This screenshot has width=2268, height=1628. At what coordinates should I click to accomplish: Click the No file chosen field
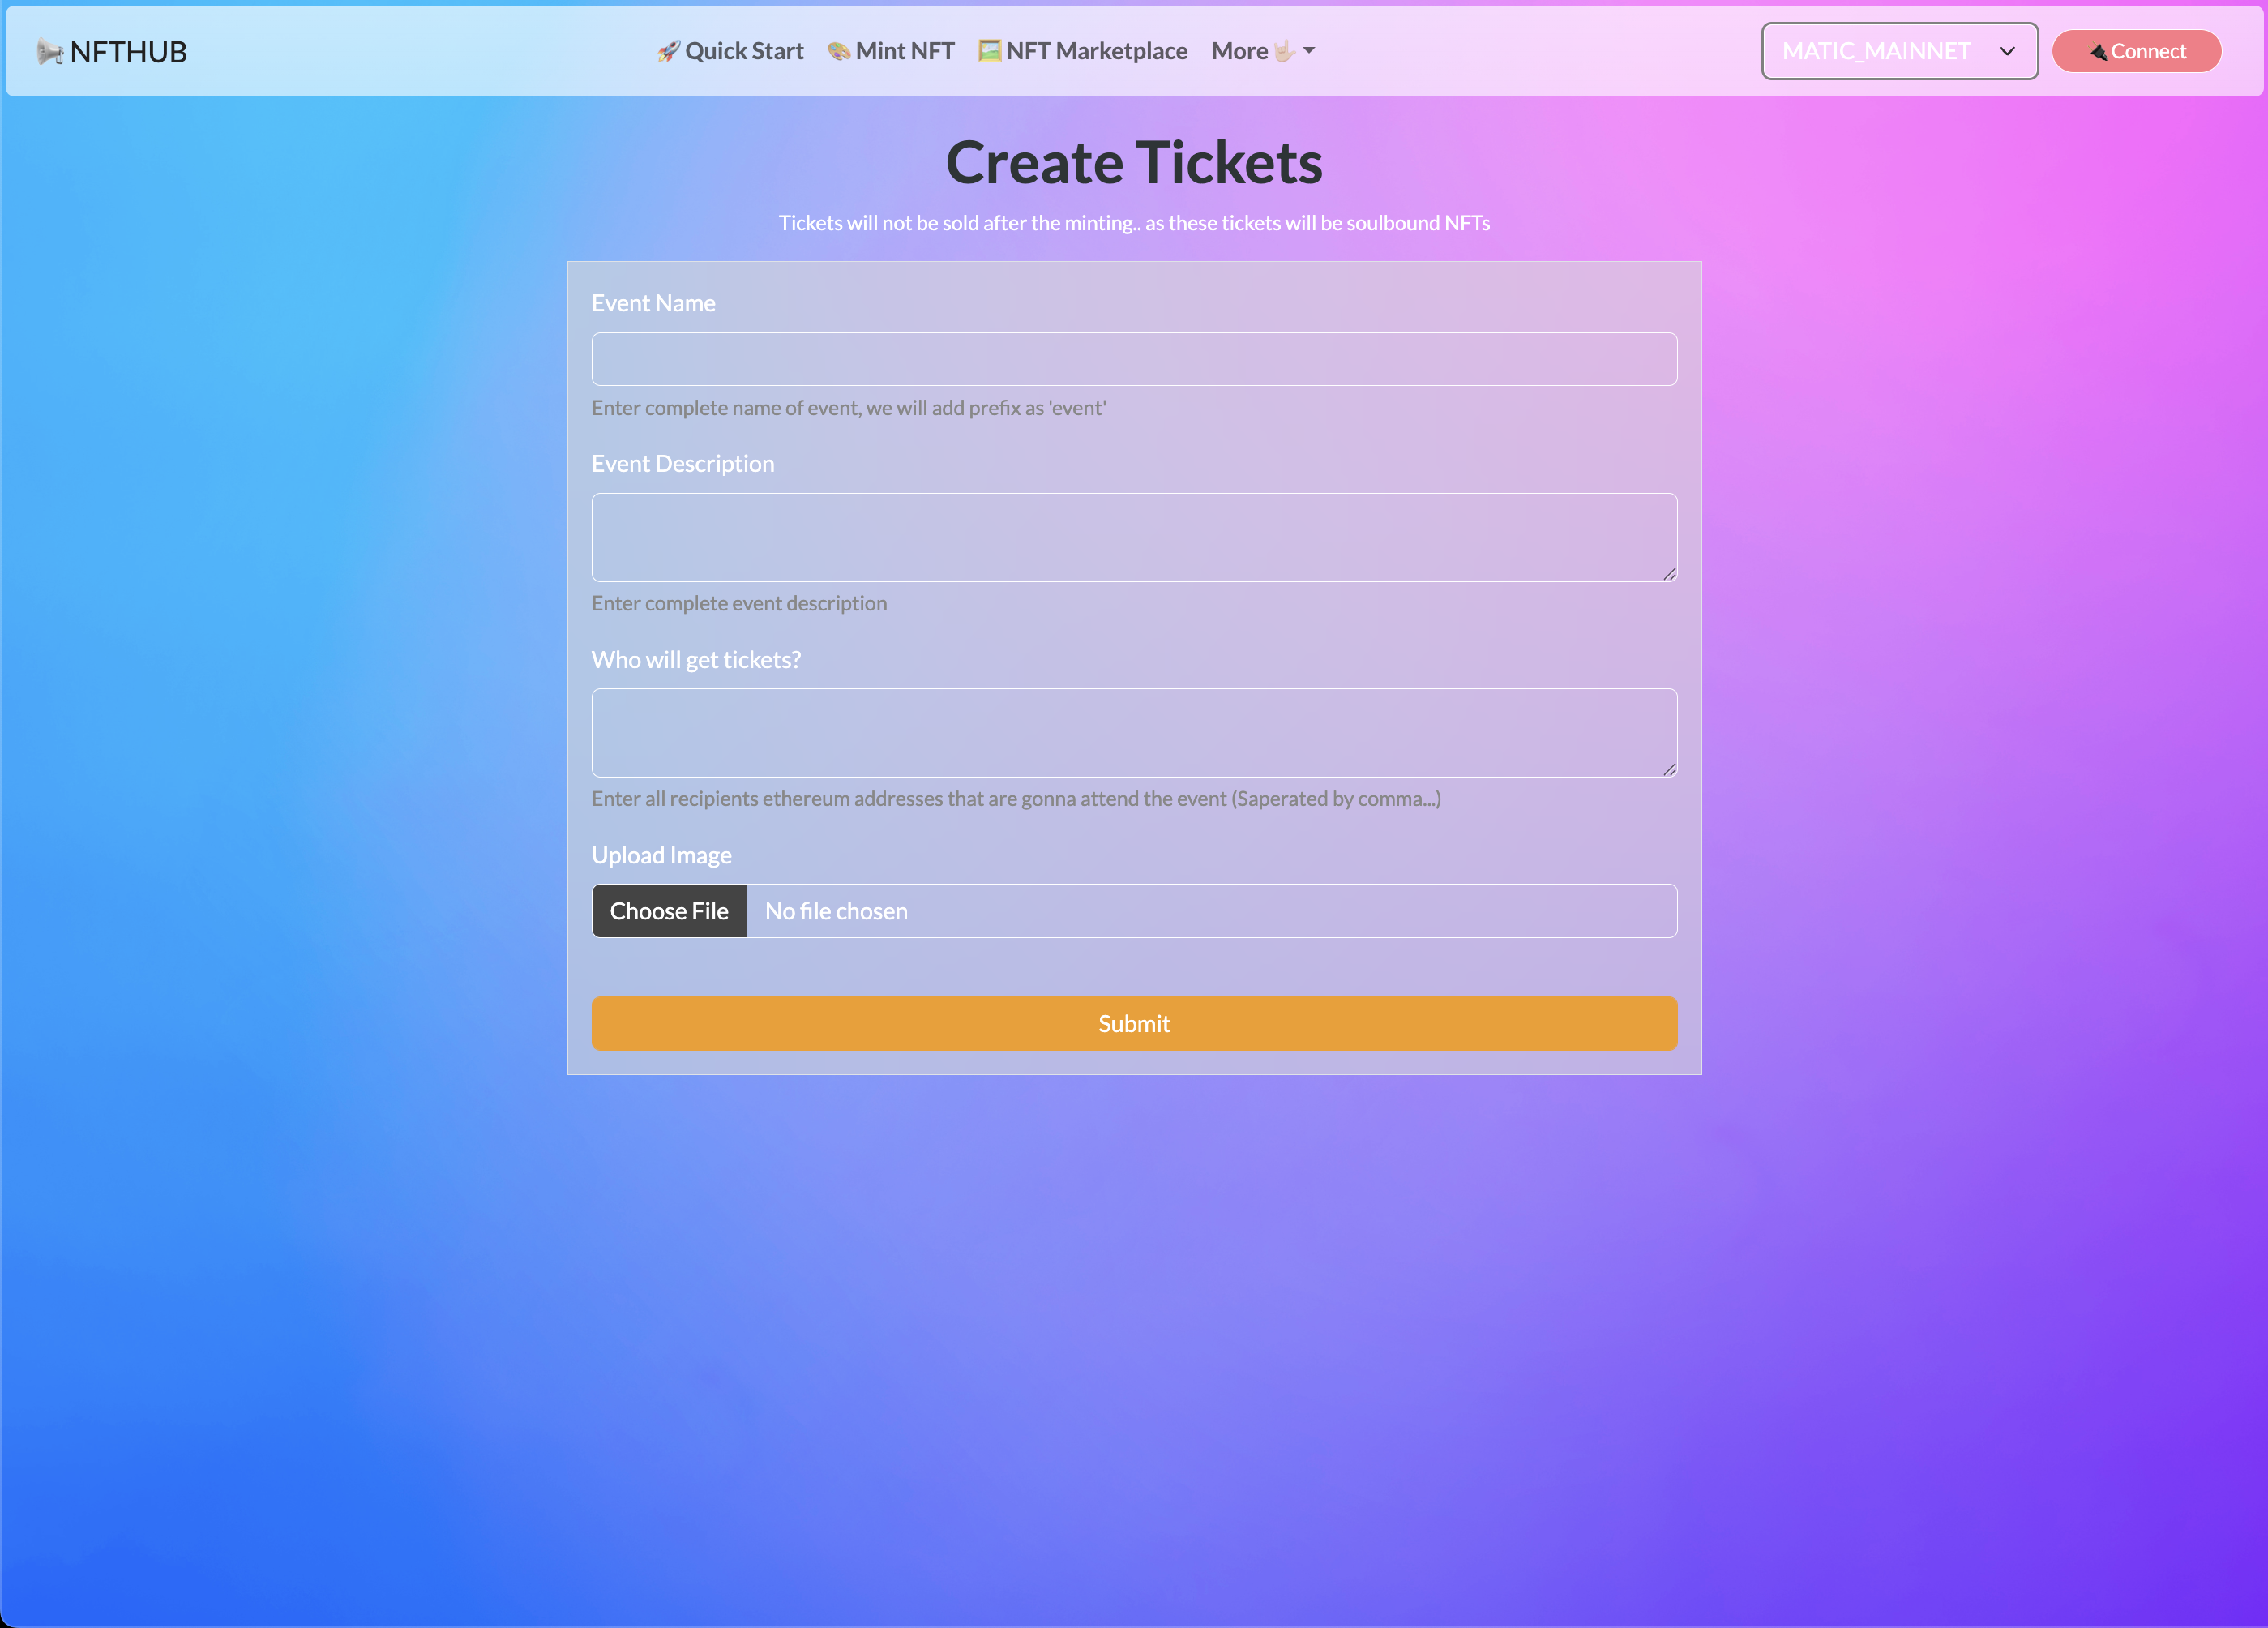[1210, 911]
